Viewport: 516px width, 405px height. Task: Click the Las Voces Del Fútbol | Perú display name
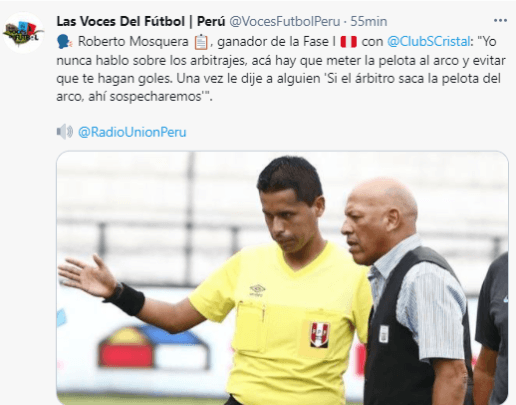(x=141, y=21)
